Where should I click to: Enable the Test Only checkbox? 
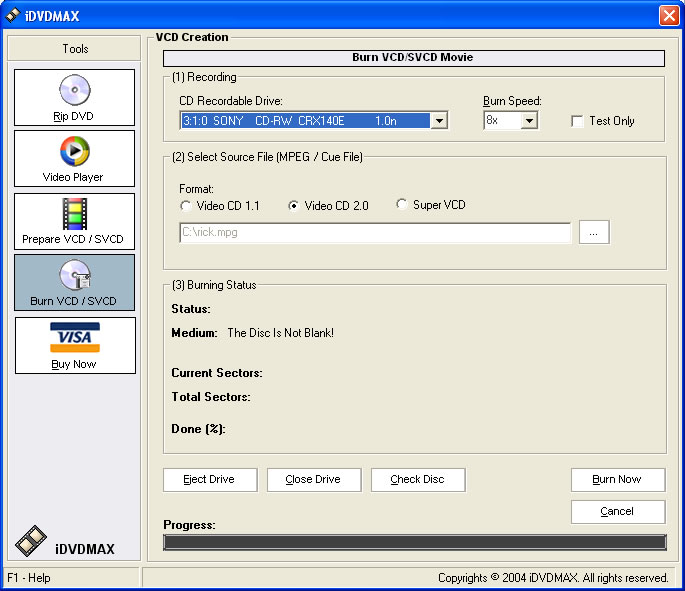[x=577, y=121]
